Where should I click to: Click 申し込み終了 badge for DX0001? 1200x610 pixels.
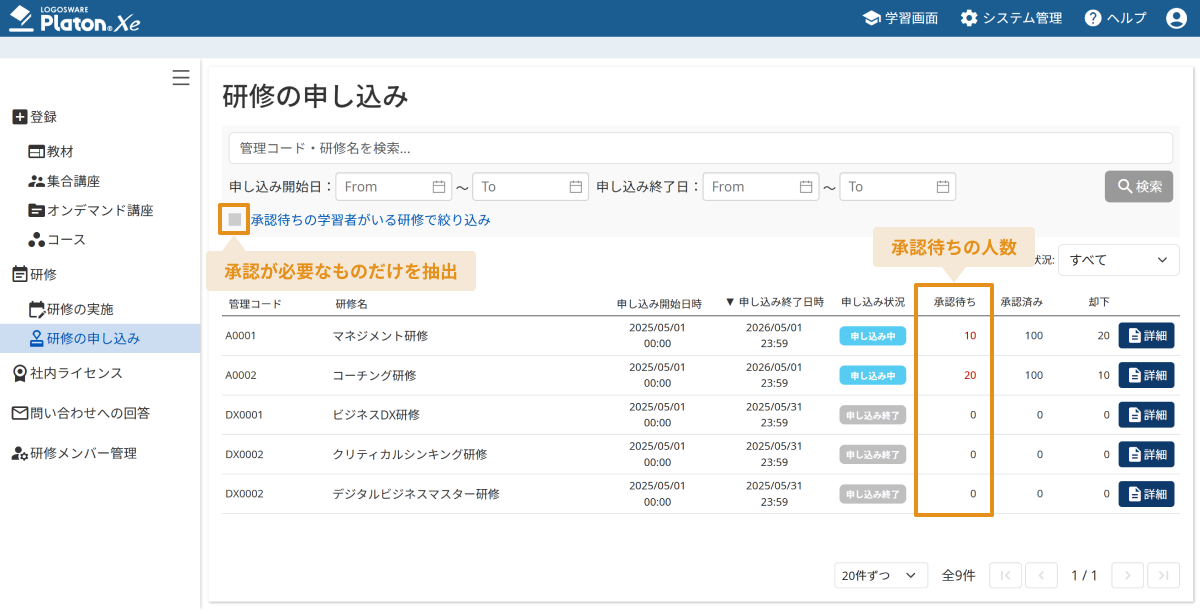872,415
